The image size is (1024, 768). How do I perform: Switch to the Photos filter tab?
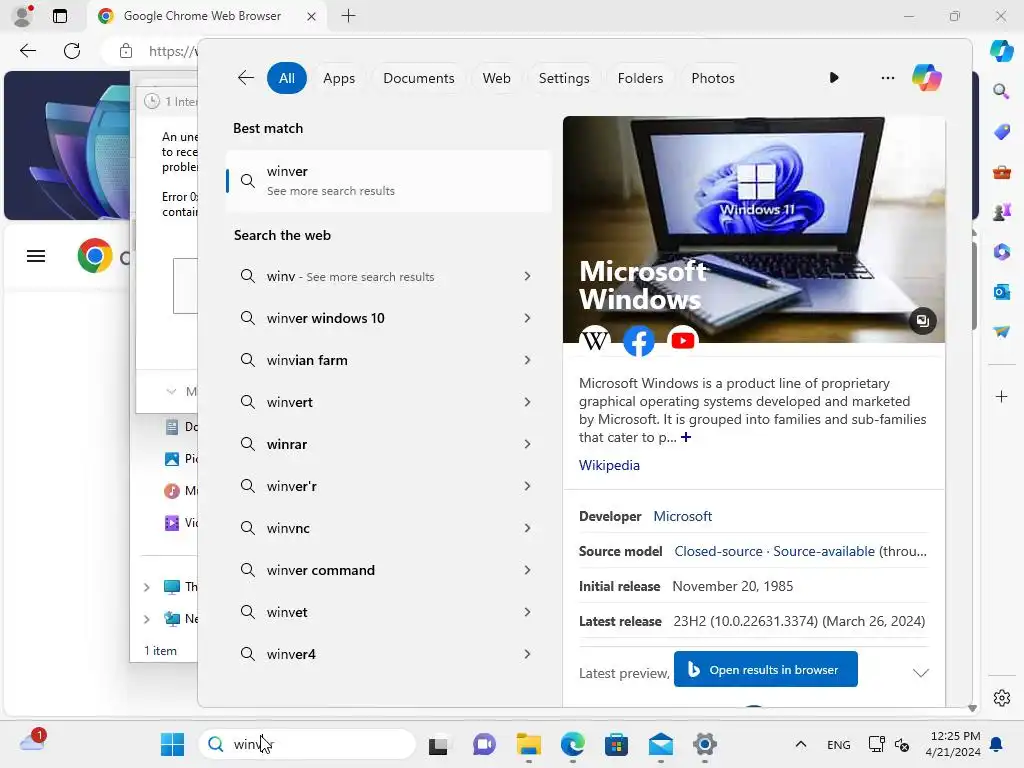pos(712,78)
